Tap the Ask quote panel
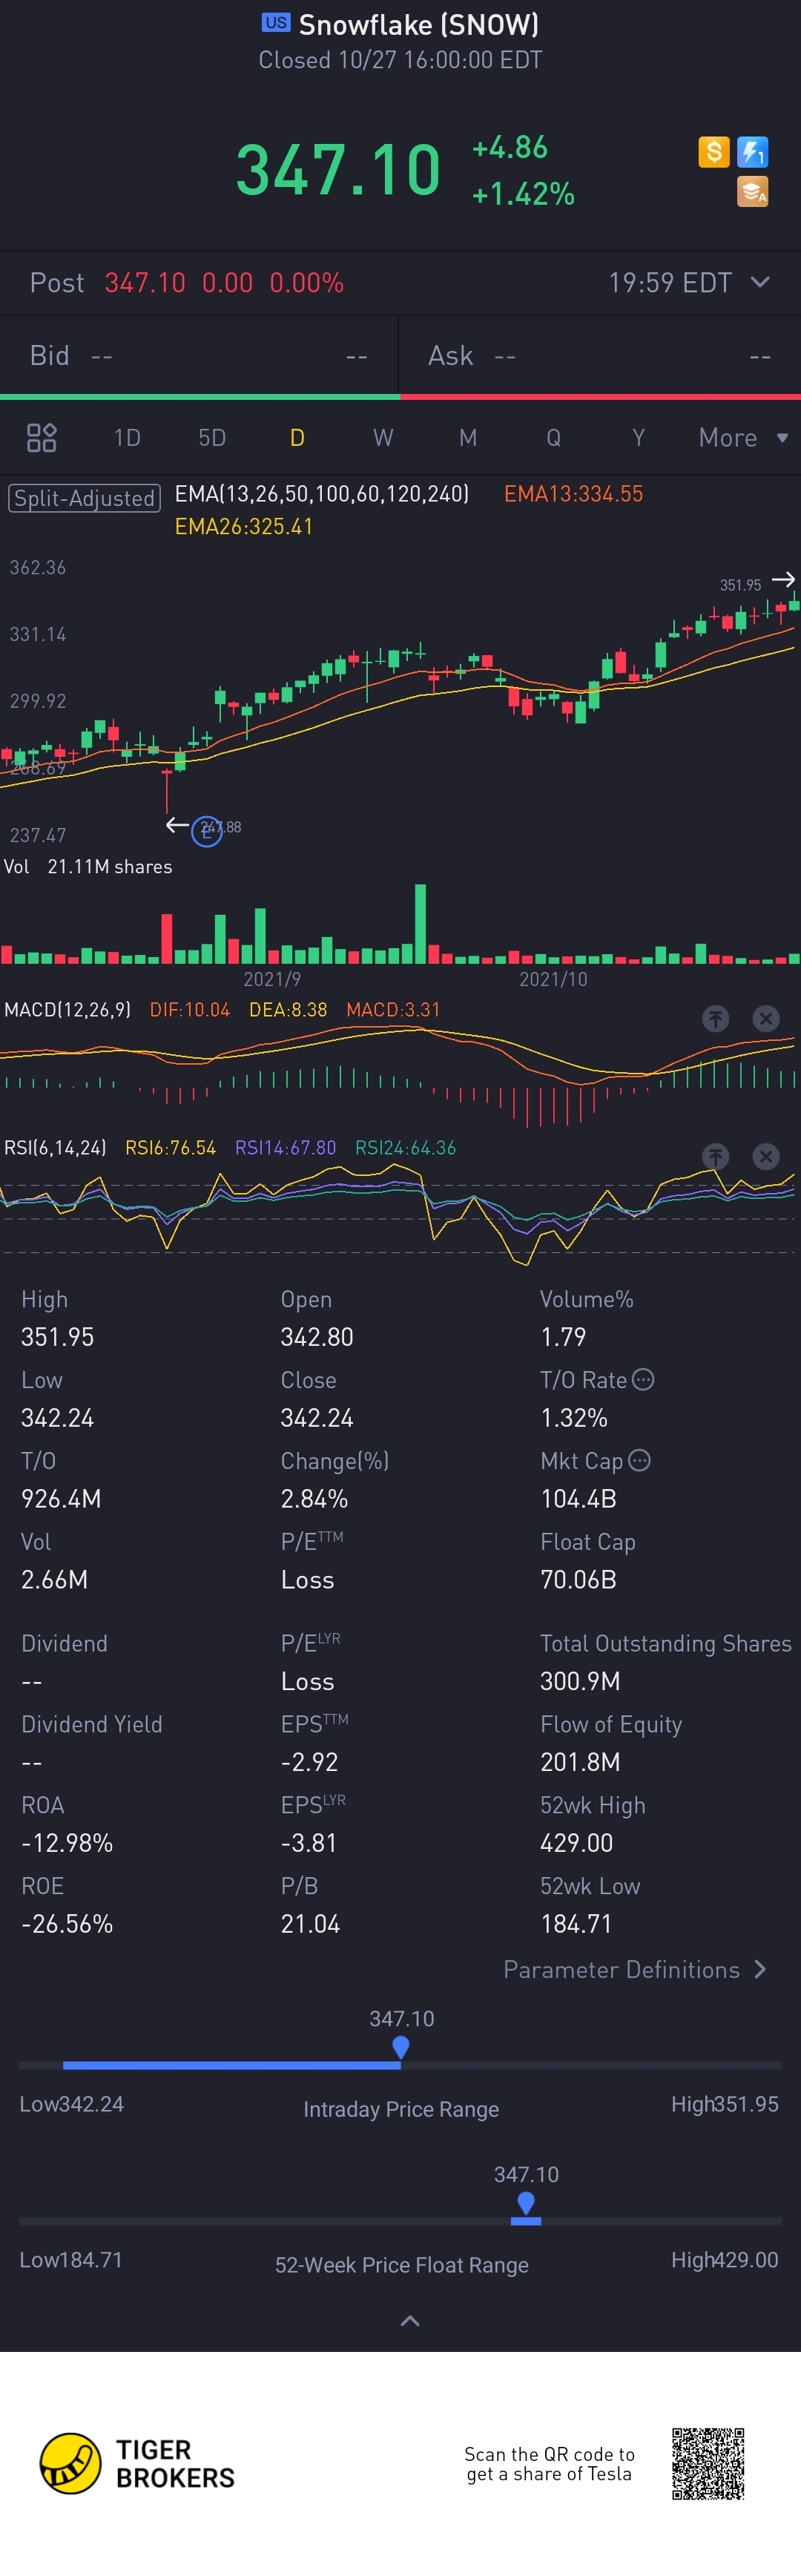This screenshot has width=801, height=2576. [x=600, y=355]
